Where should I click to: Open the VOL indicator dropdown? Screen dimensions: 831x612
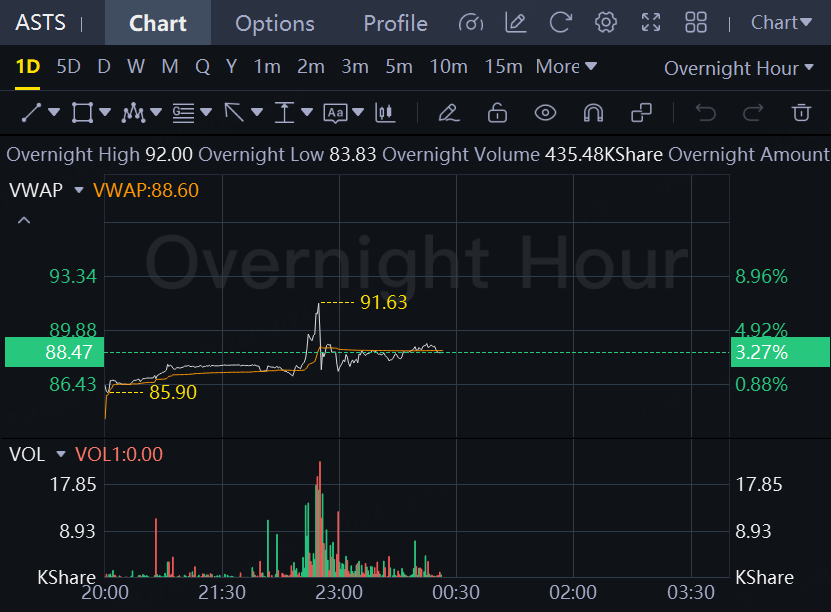point(60,454)
